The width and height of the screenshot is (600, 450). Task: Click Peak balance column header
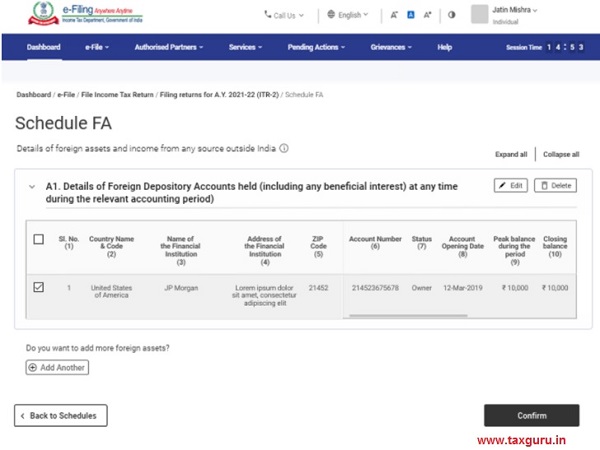pyautogui.click(x=514, y=250)
